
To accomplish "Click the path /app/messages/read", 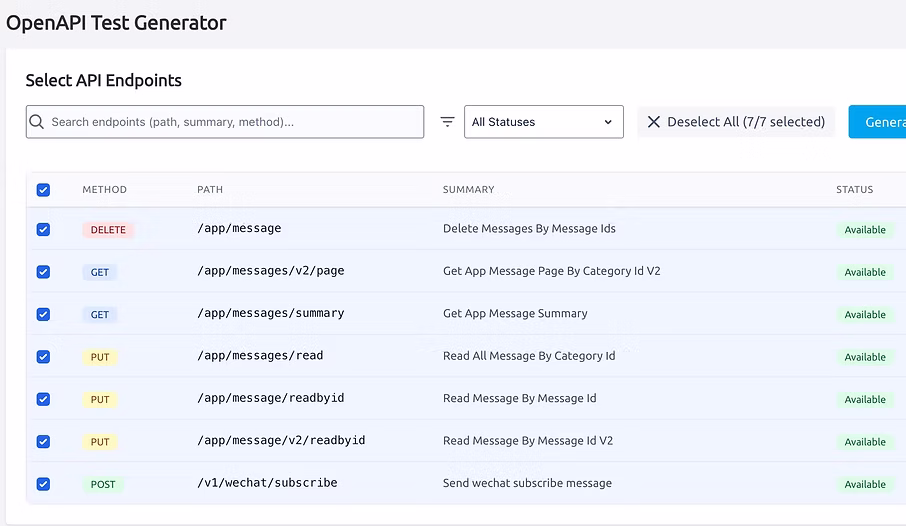I will [260, 355].
